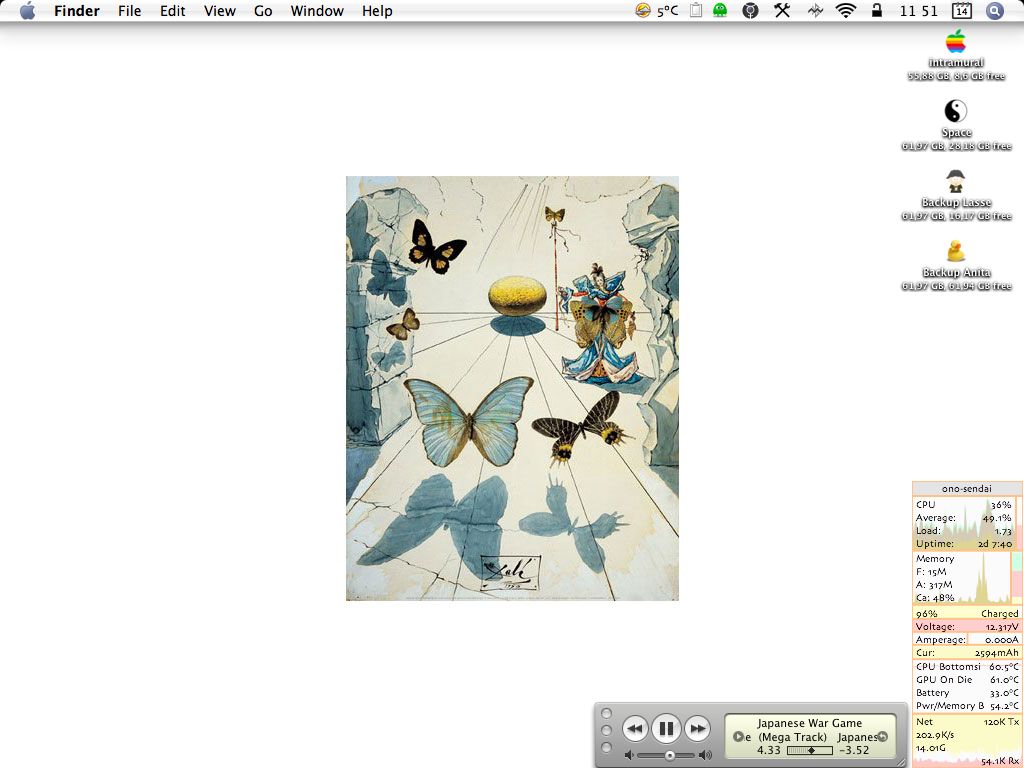Viewport: 1024px width, 768px height.
Task: Click the GPU On Die temperature row
Action: click(x=967, y=679)
